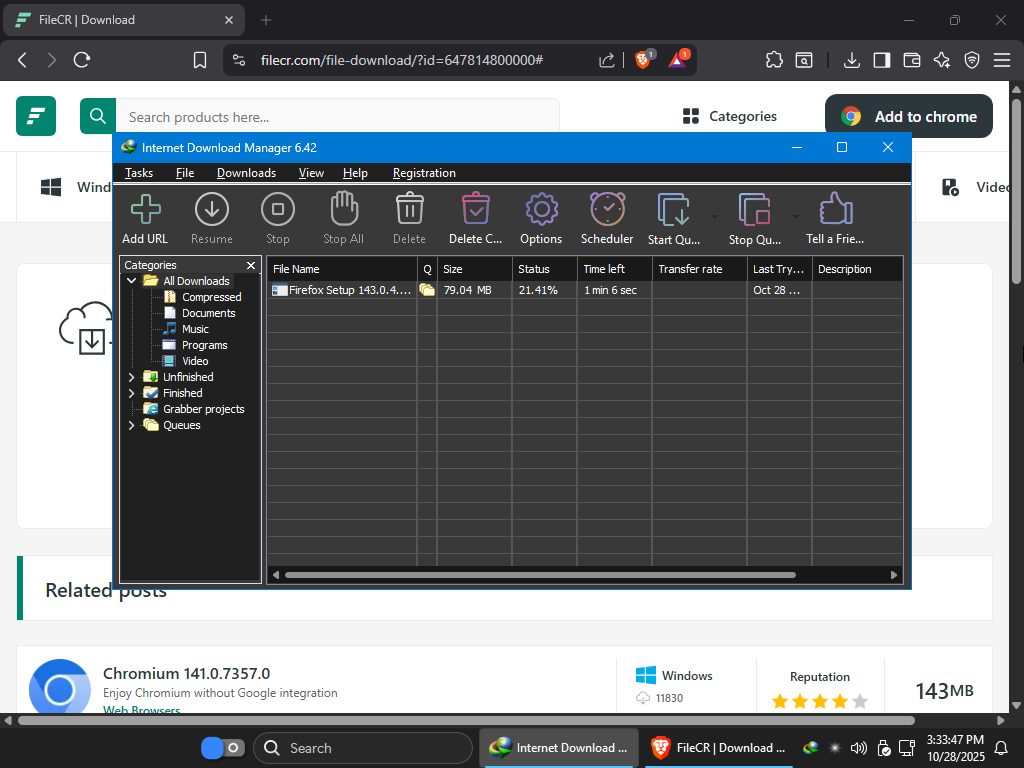Click the Stop download icon

tap(277, 211)
